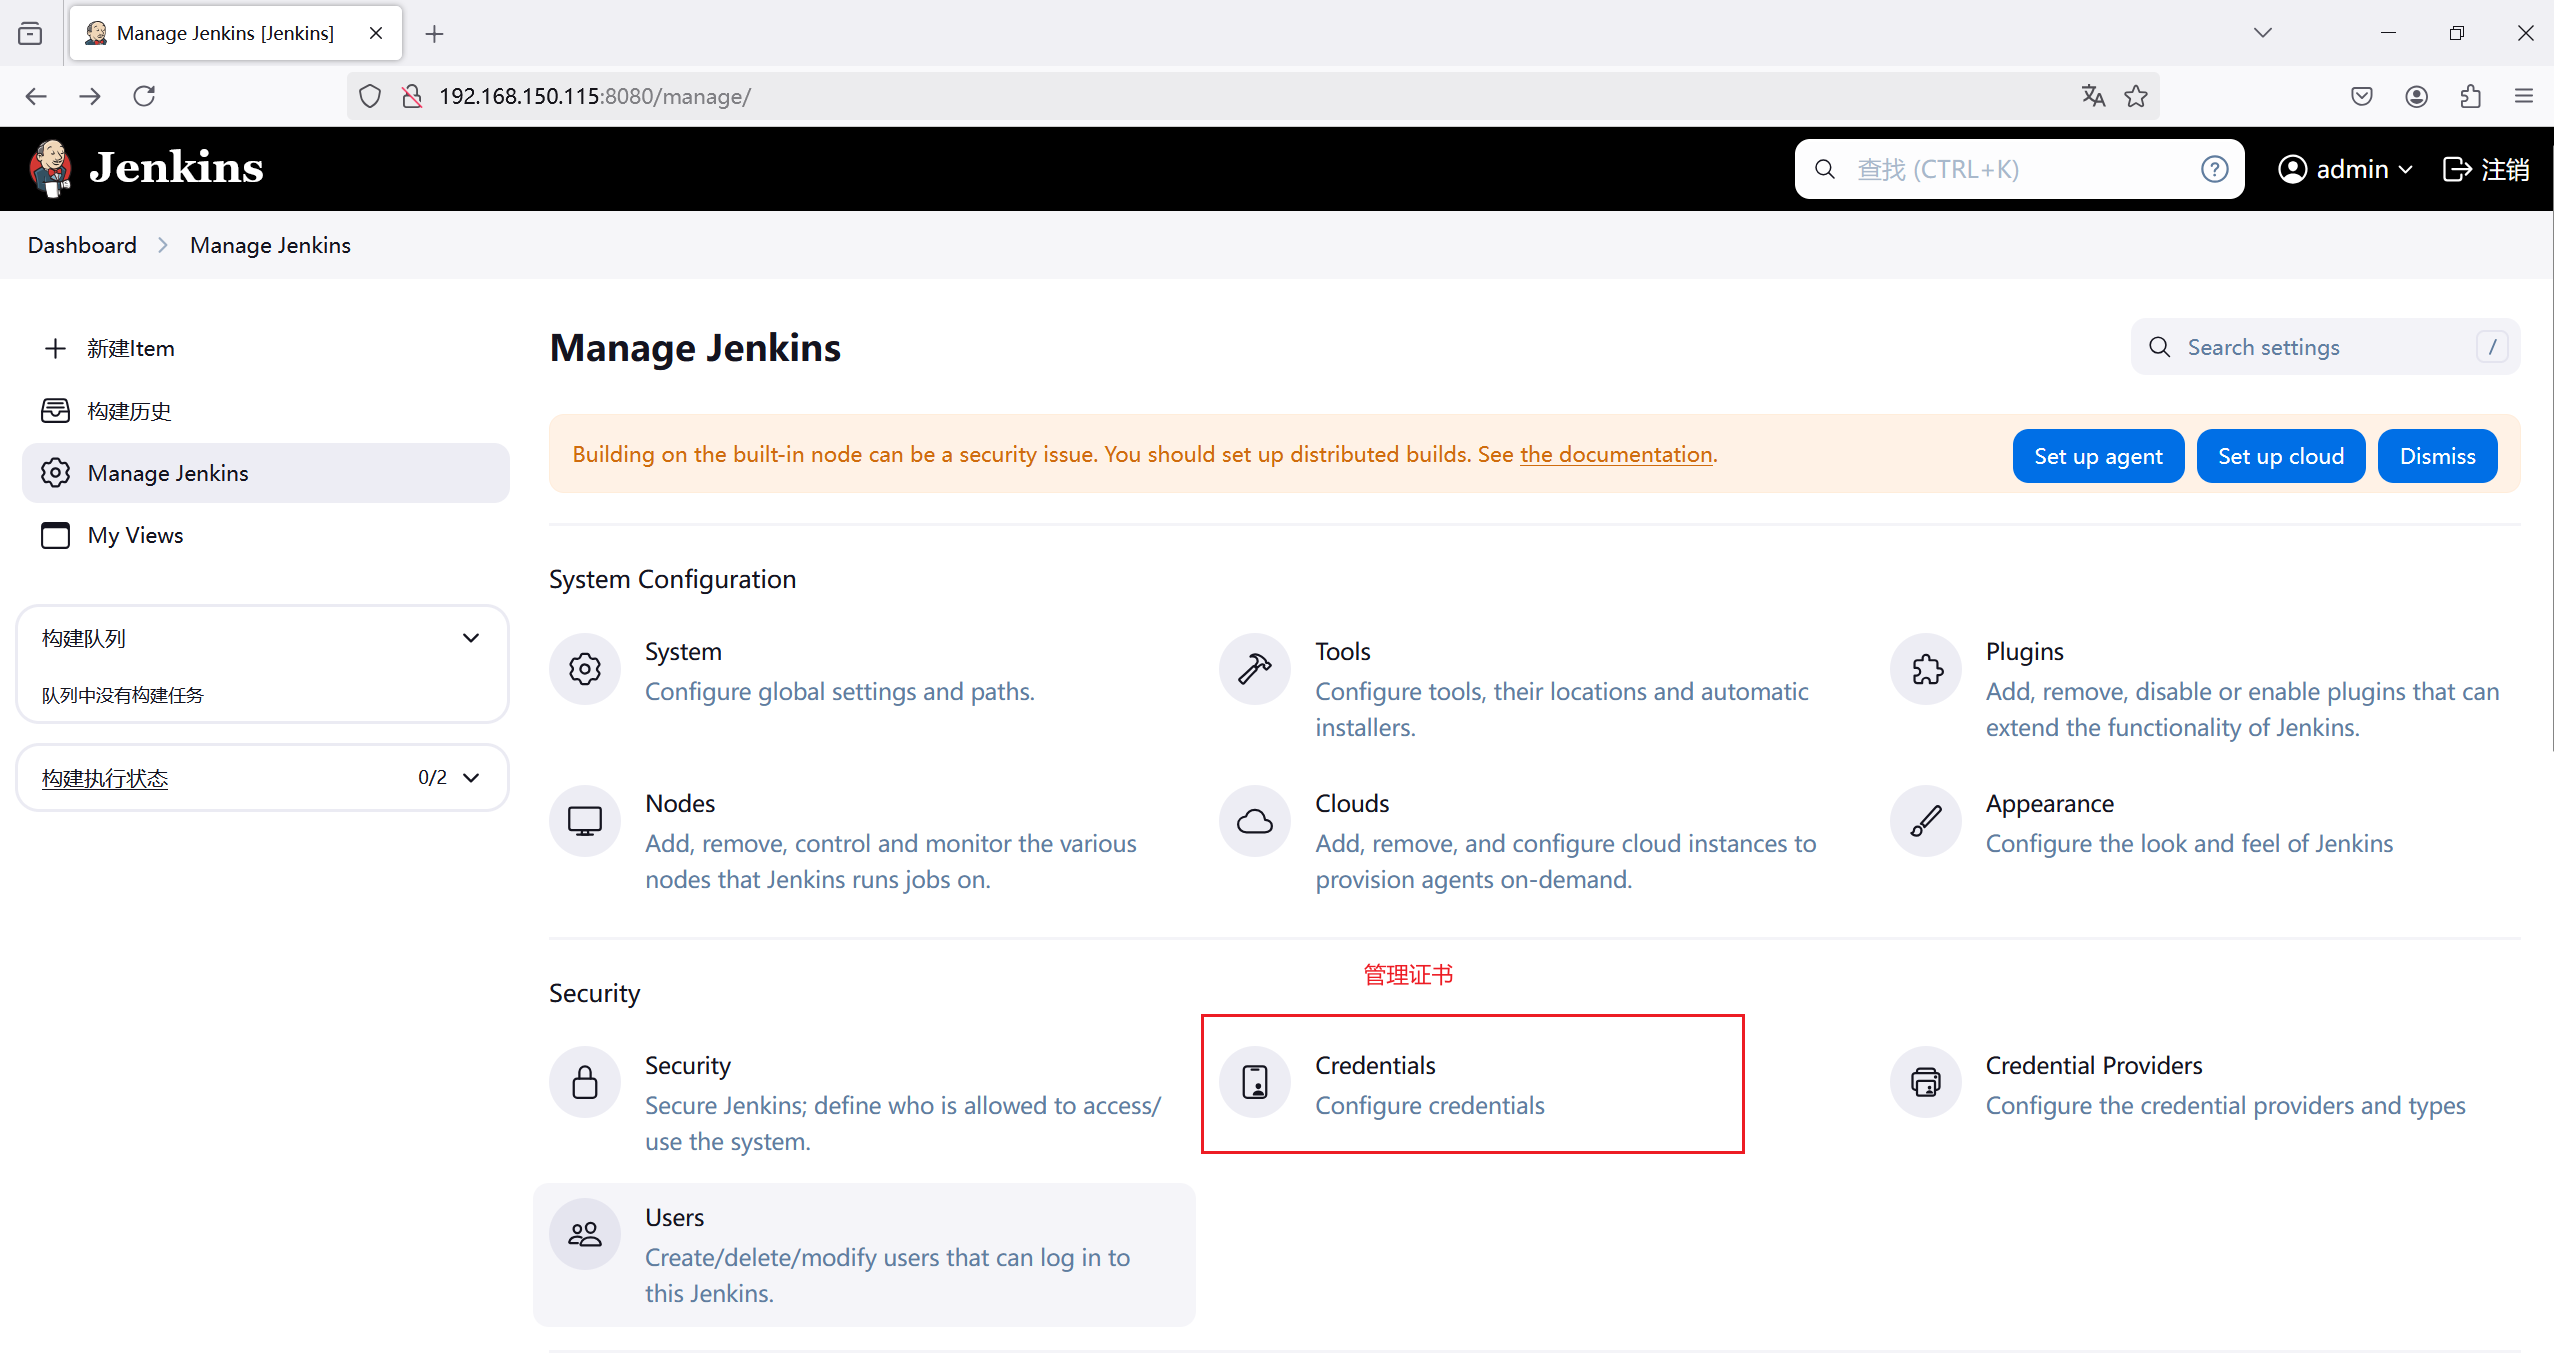Open the documentation link
The image size is (2554, 1368).
coord(1616,454)
